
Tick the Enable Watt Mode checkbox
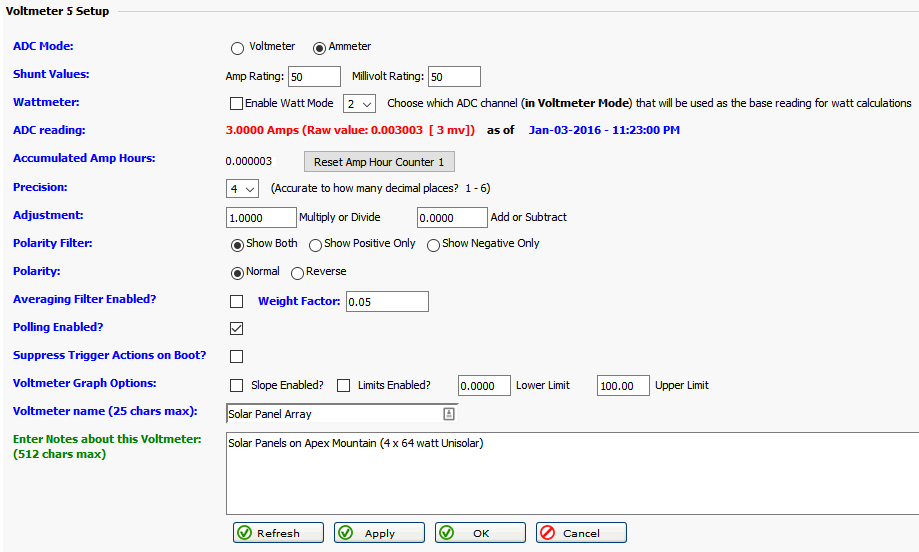(237, 104)
